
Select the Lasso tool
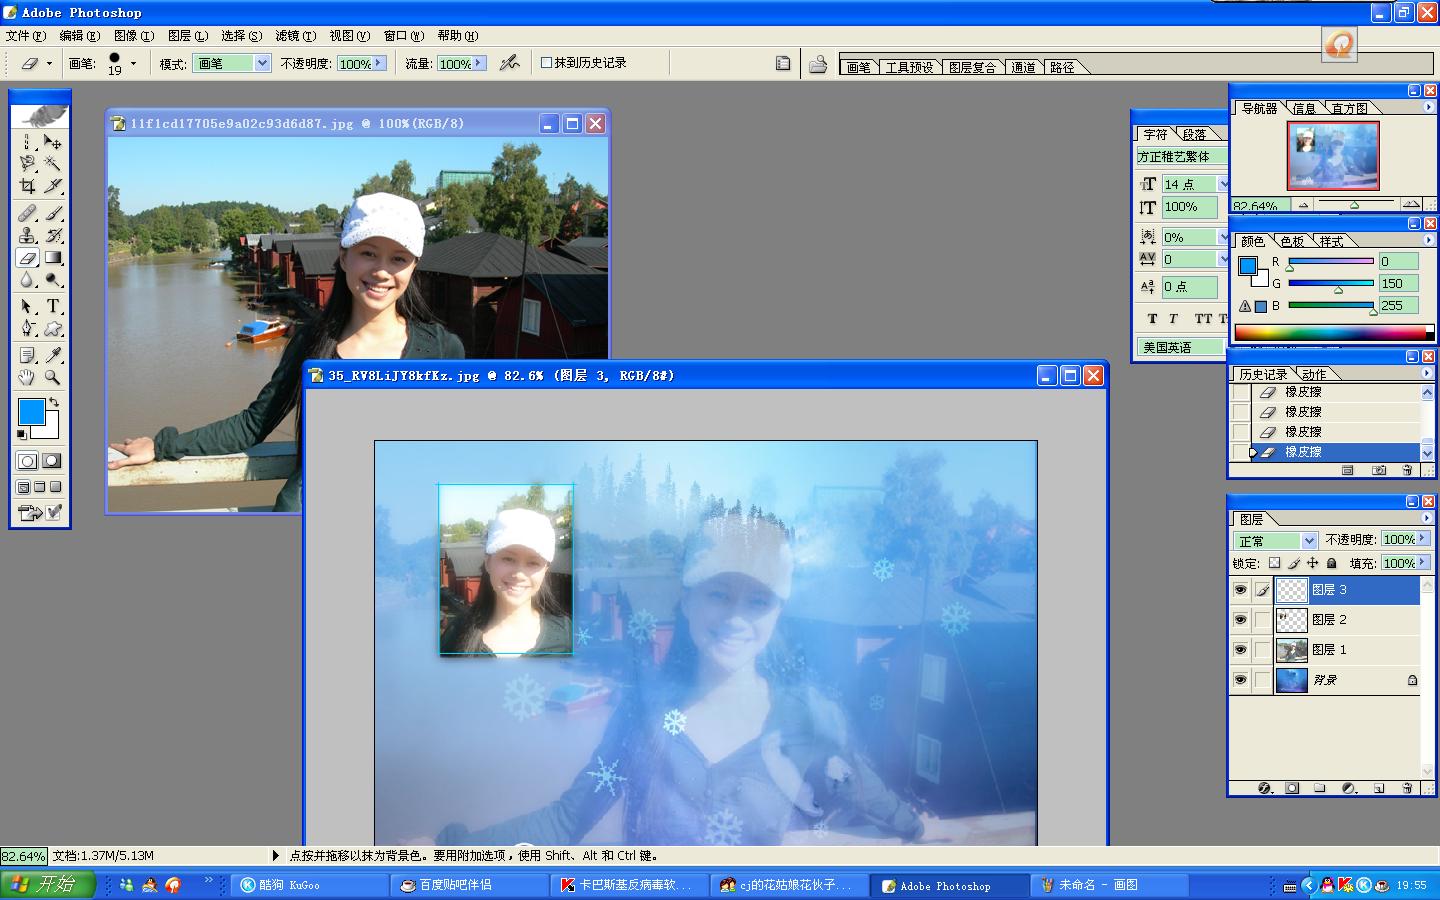[x=27, y=163]
